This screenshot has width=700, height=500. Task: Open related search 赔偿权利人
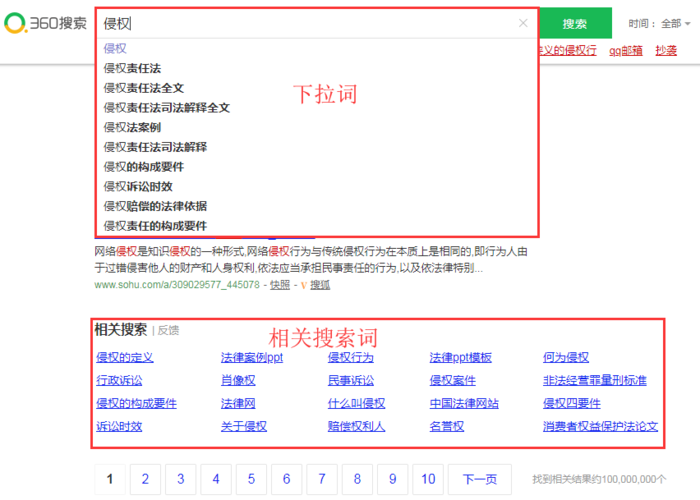pyautogui.click(x=356, y=426)
